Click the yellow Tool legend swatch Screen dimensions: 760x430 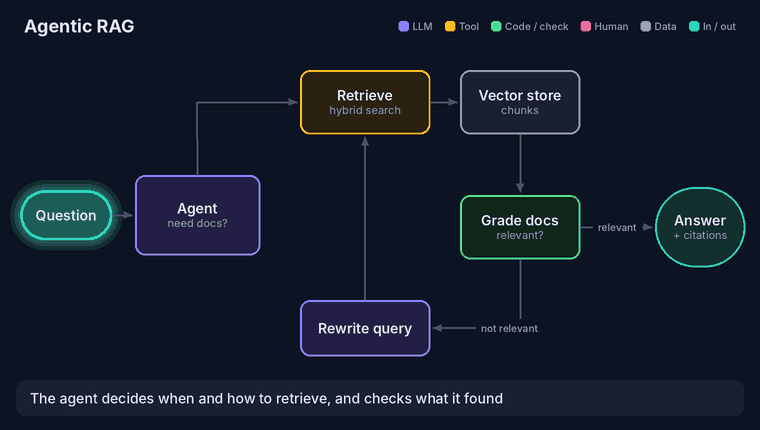click(x=450, y=26)
